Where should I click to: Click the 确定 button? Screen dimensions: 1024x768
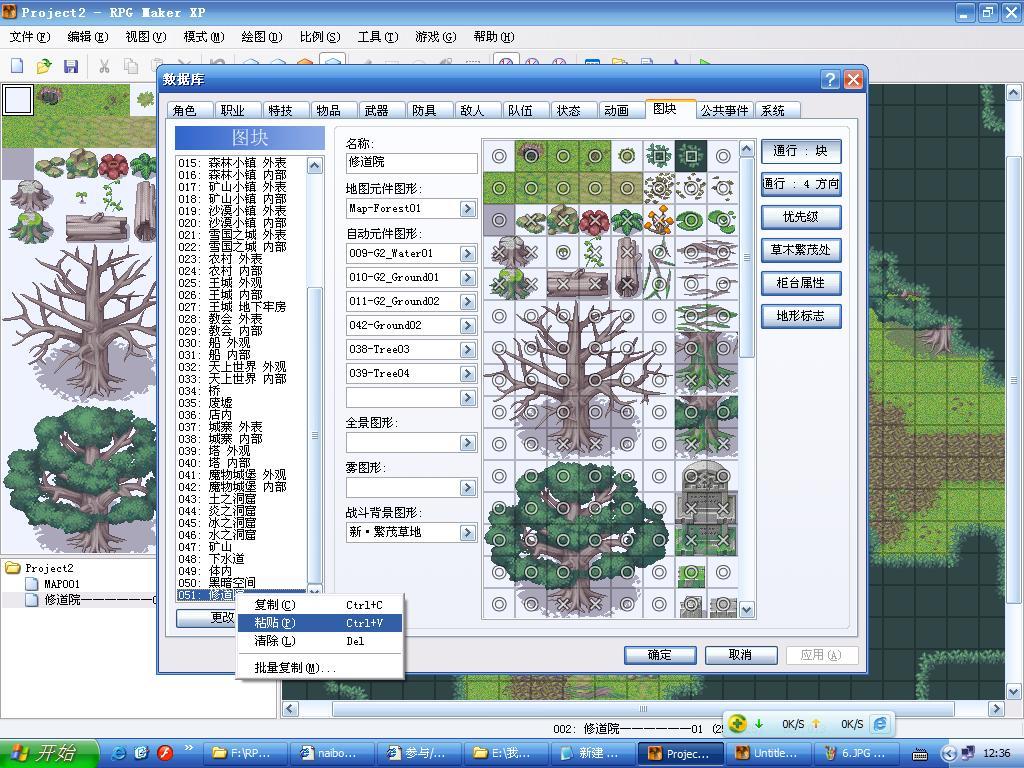pos(660,654)
